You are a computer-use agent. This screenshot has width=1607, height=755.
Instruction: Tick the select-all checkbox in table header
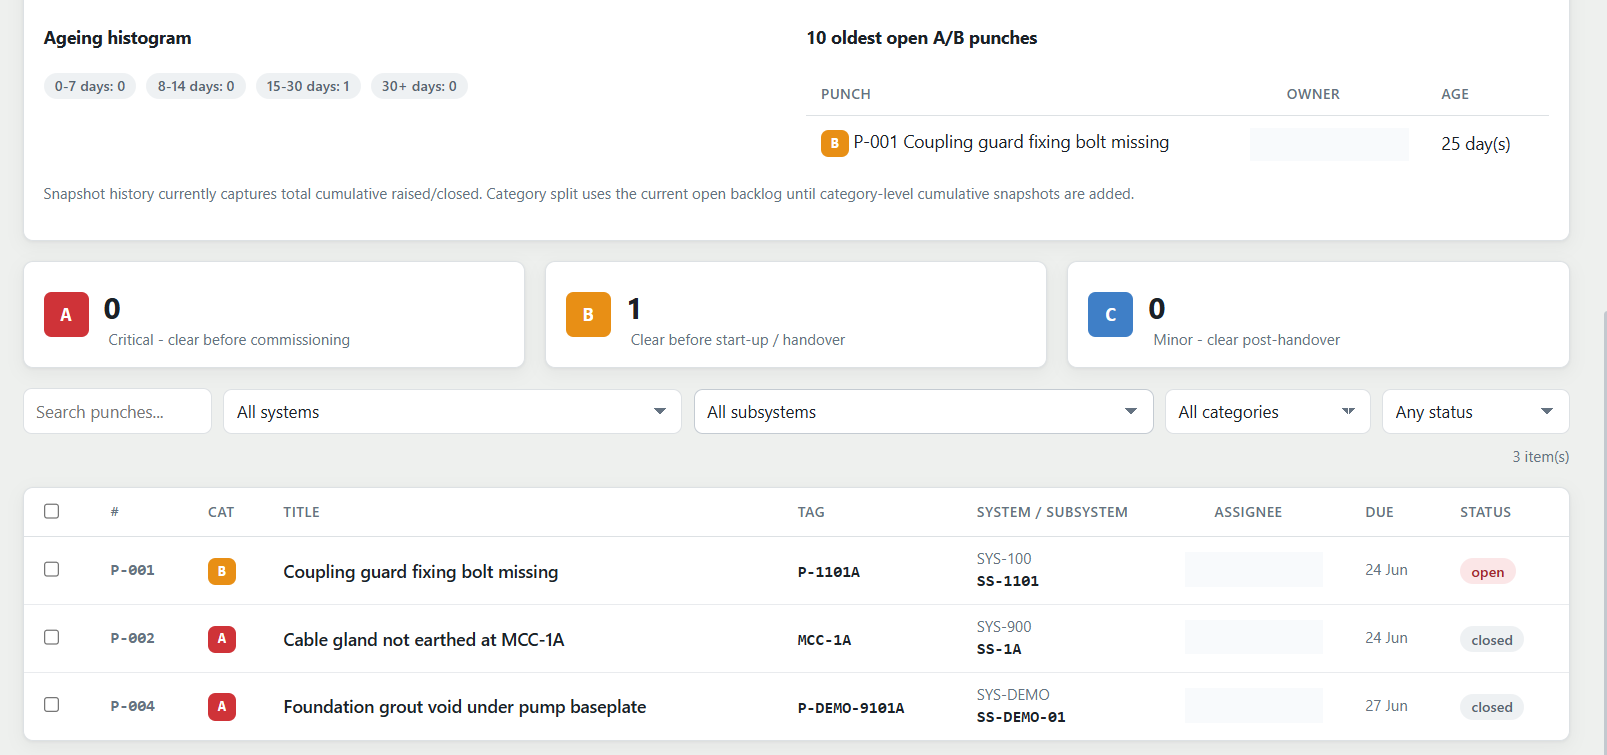tap(52, 511)
